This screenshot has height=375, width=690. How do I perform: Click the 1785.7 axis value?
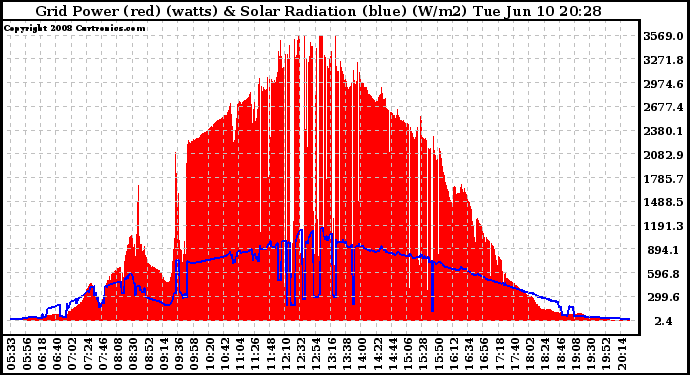pos(663,179)
